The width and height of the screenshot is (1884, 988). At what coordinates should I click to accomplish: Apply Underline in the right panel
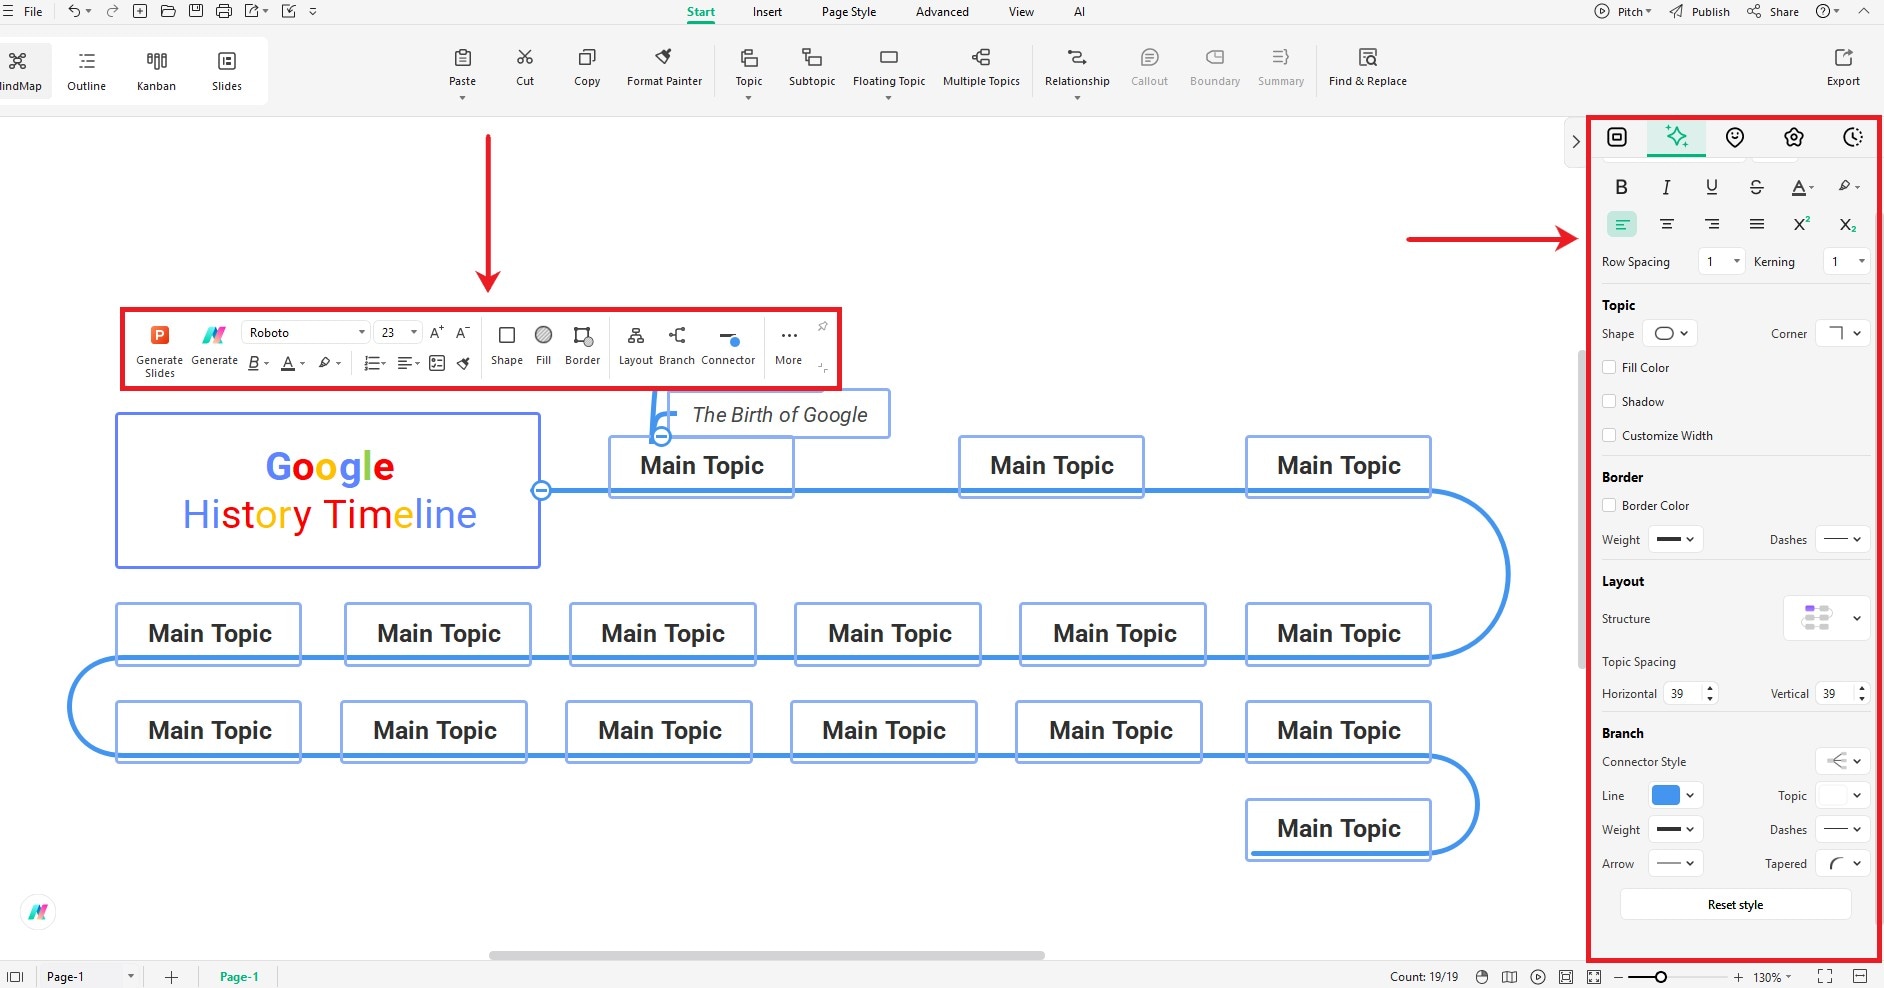[x=1712, y=187]
